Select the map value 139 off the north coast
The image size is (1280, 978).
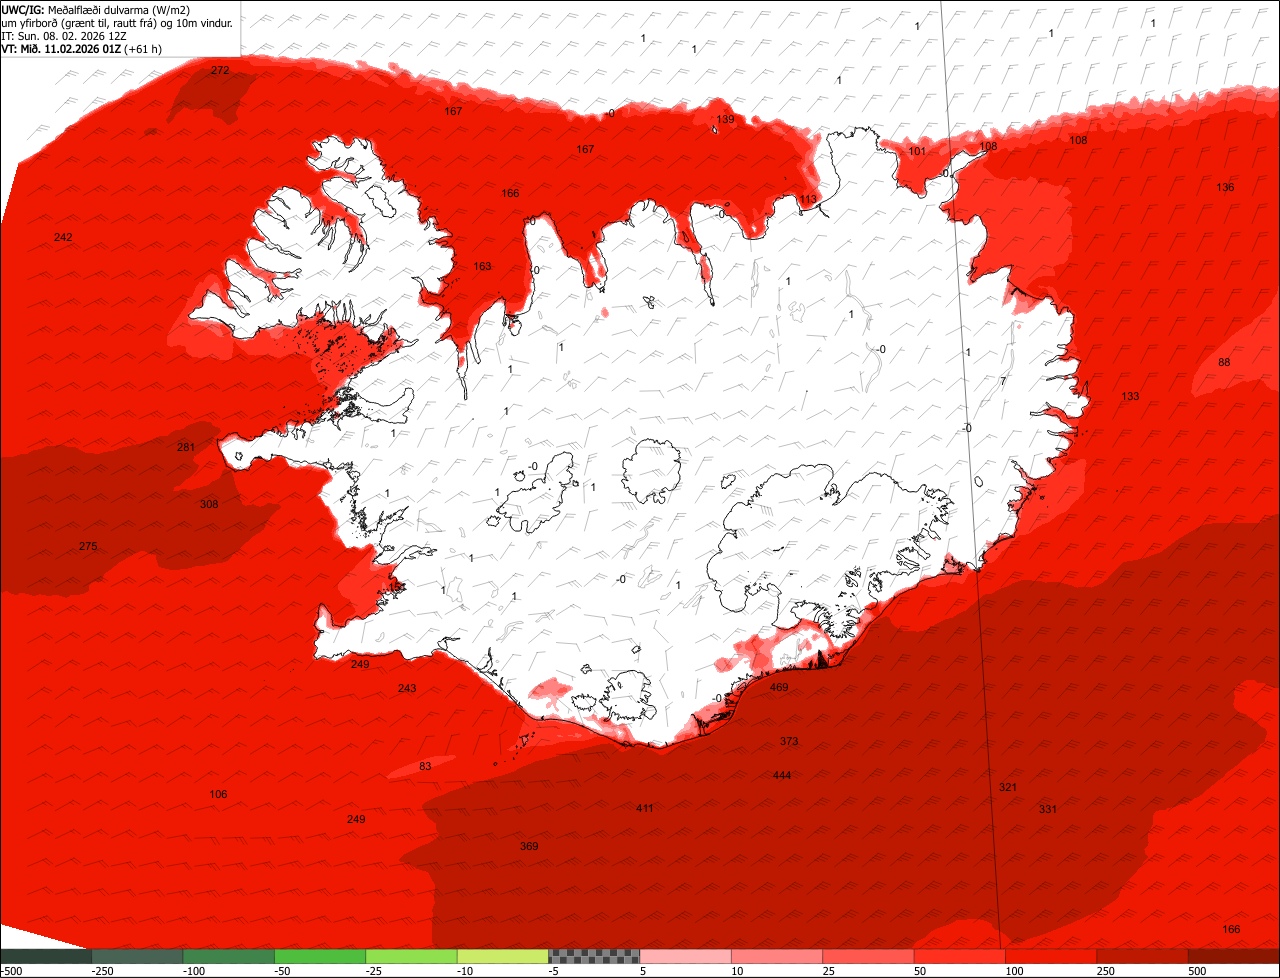click(725, 119)
